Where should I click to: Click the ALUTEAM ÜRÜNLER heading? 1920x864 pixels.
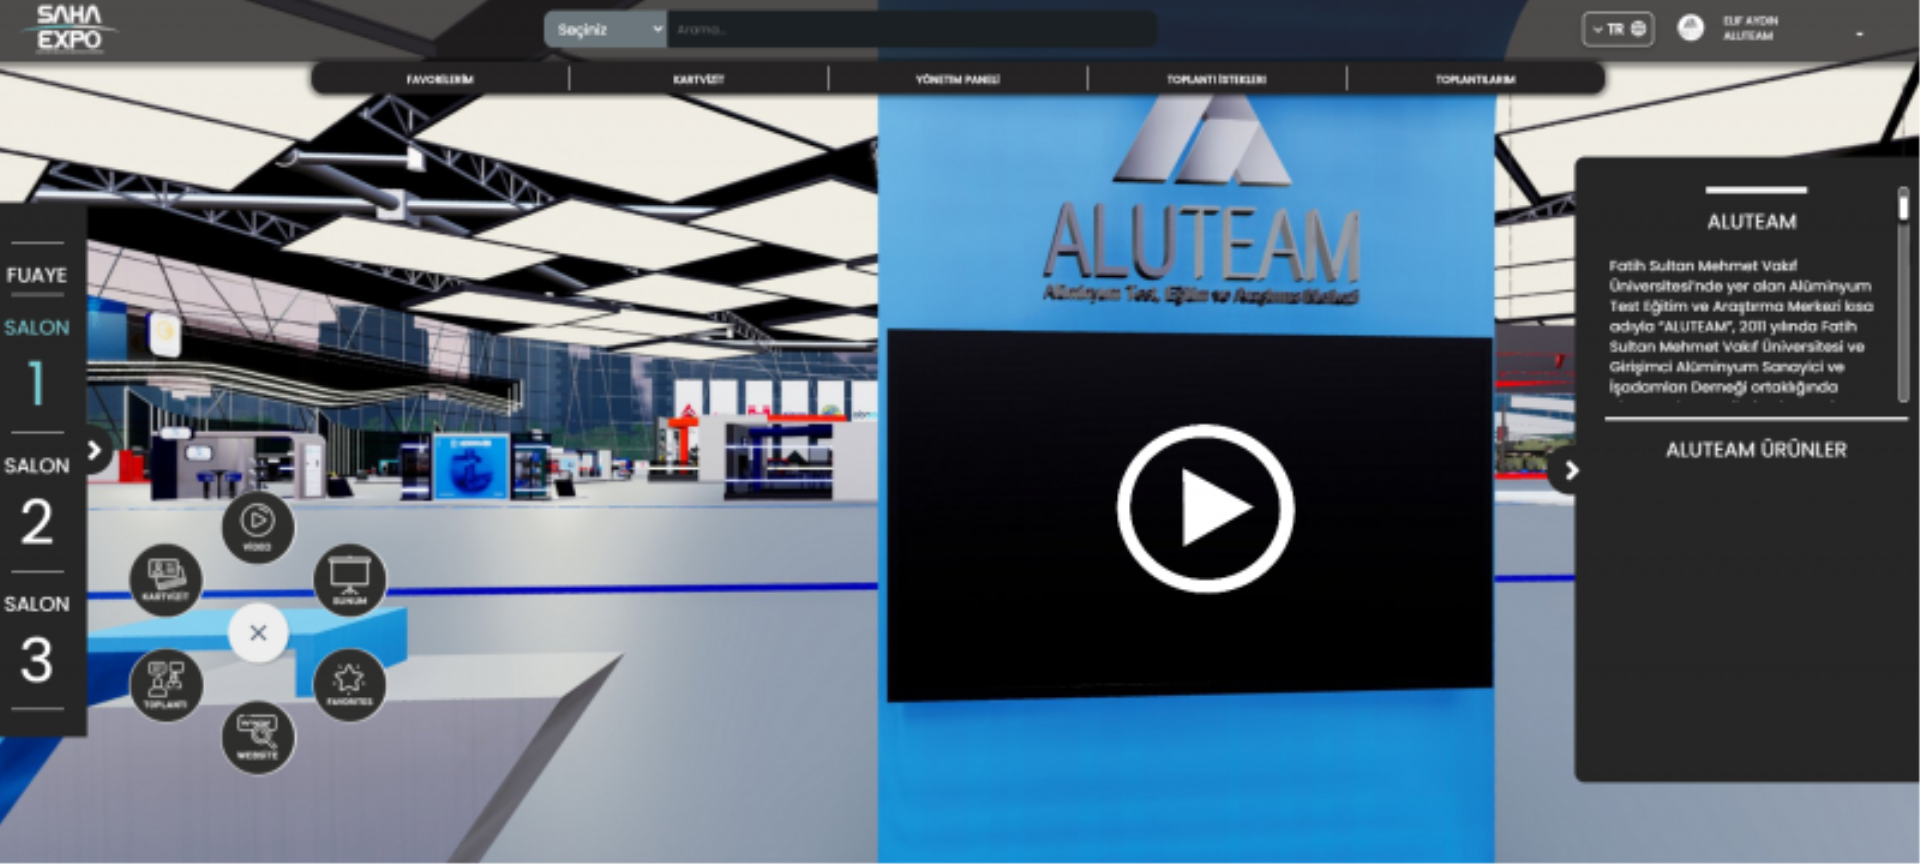pos(1756,450)
